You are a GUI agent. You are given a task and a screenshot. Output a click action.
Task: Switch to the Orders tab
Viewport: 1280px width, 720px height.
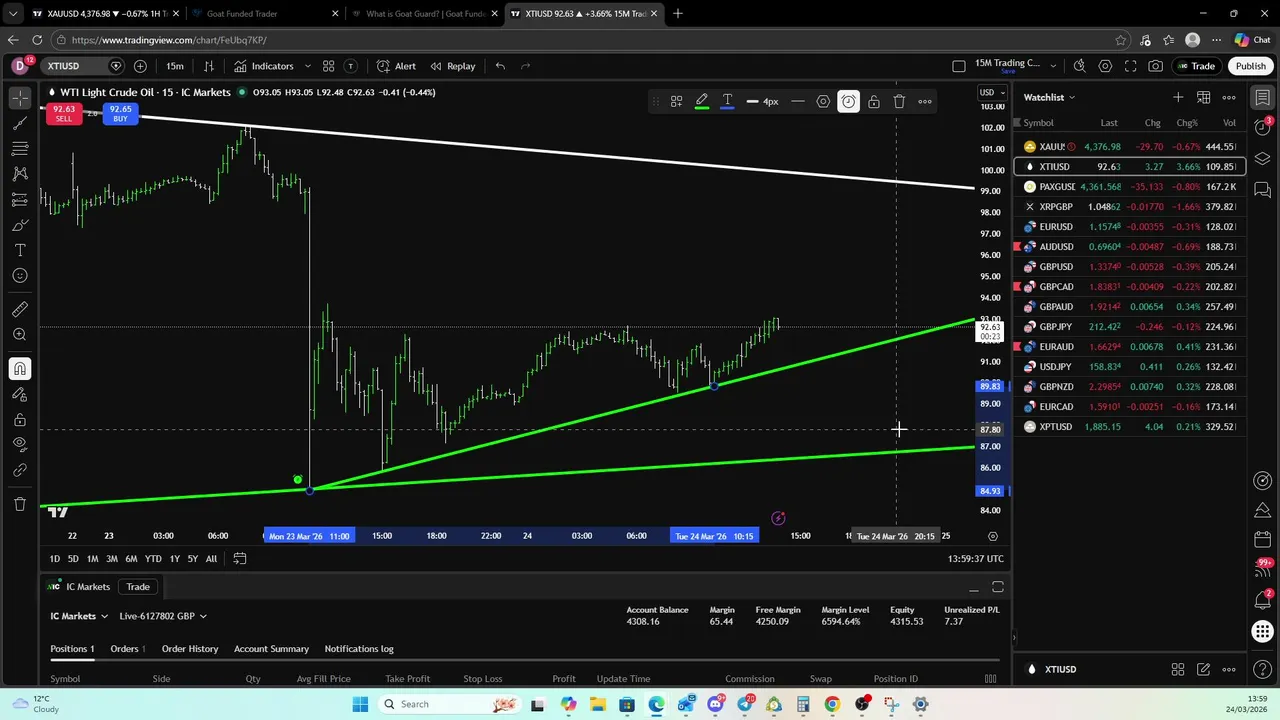[127, 649]
